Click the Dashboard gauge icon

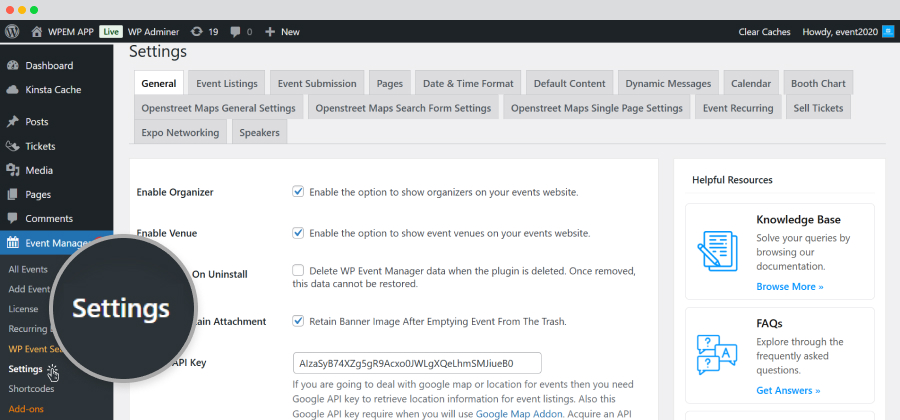click(13, 65)
